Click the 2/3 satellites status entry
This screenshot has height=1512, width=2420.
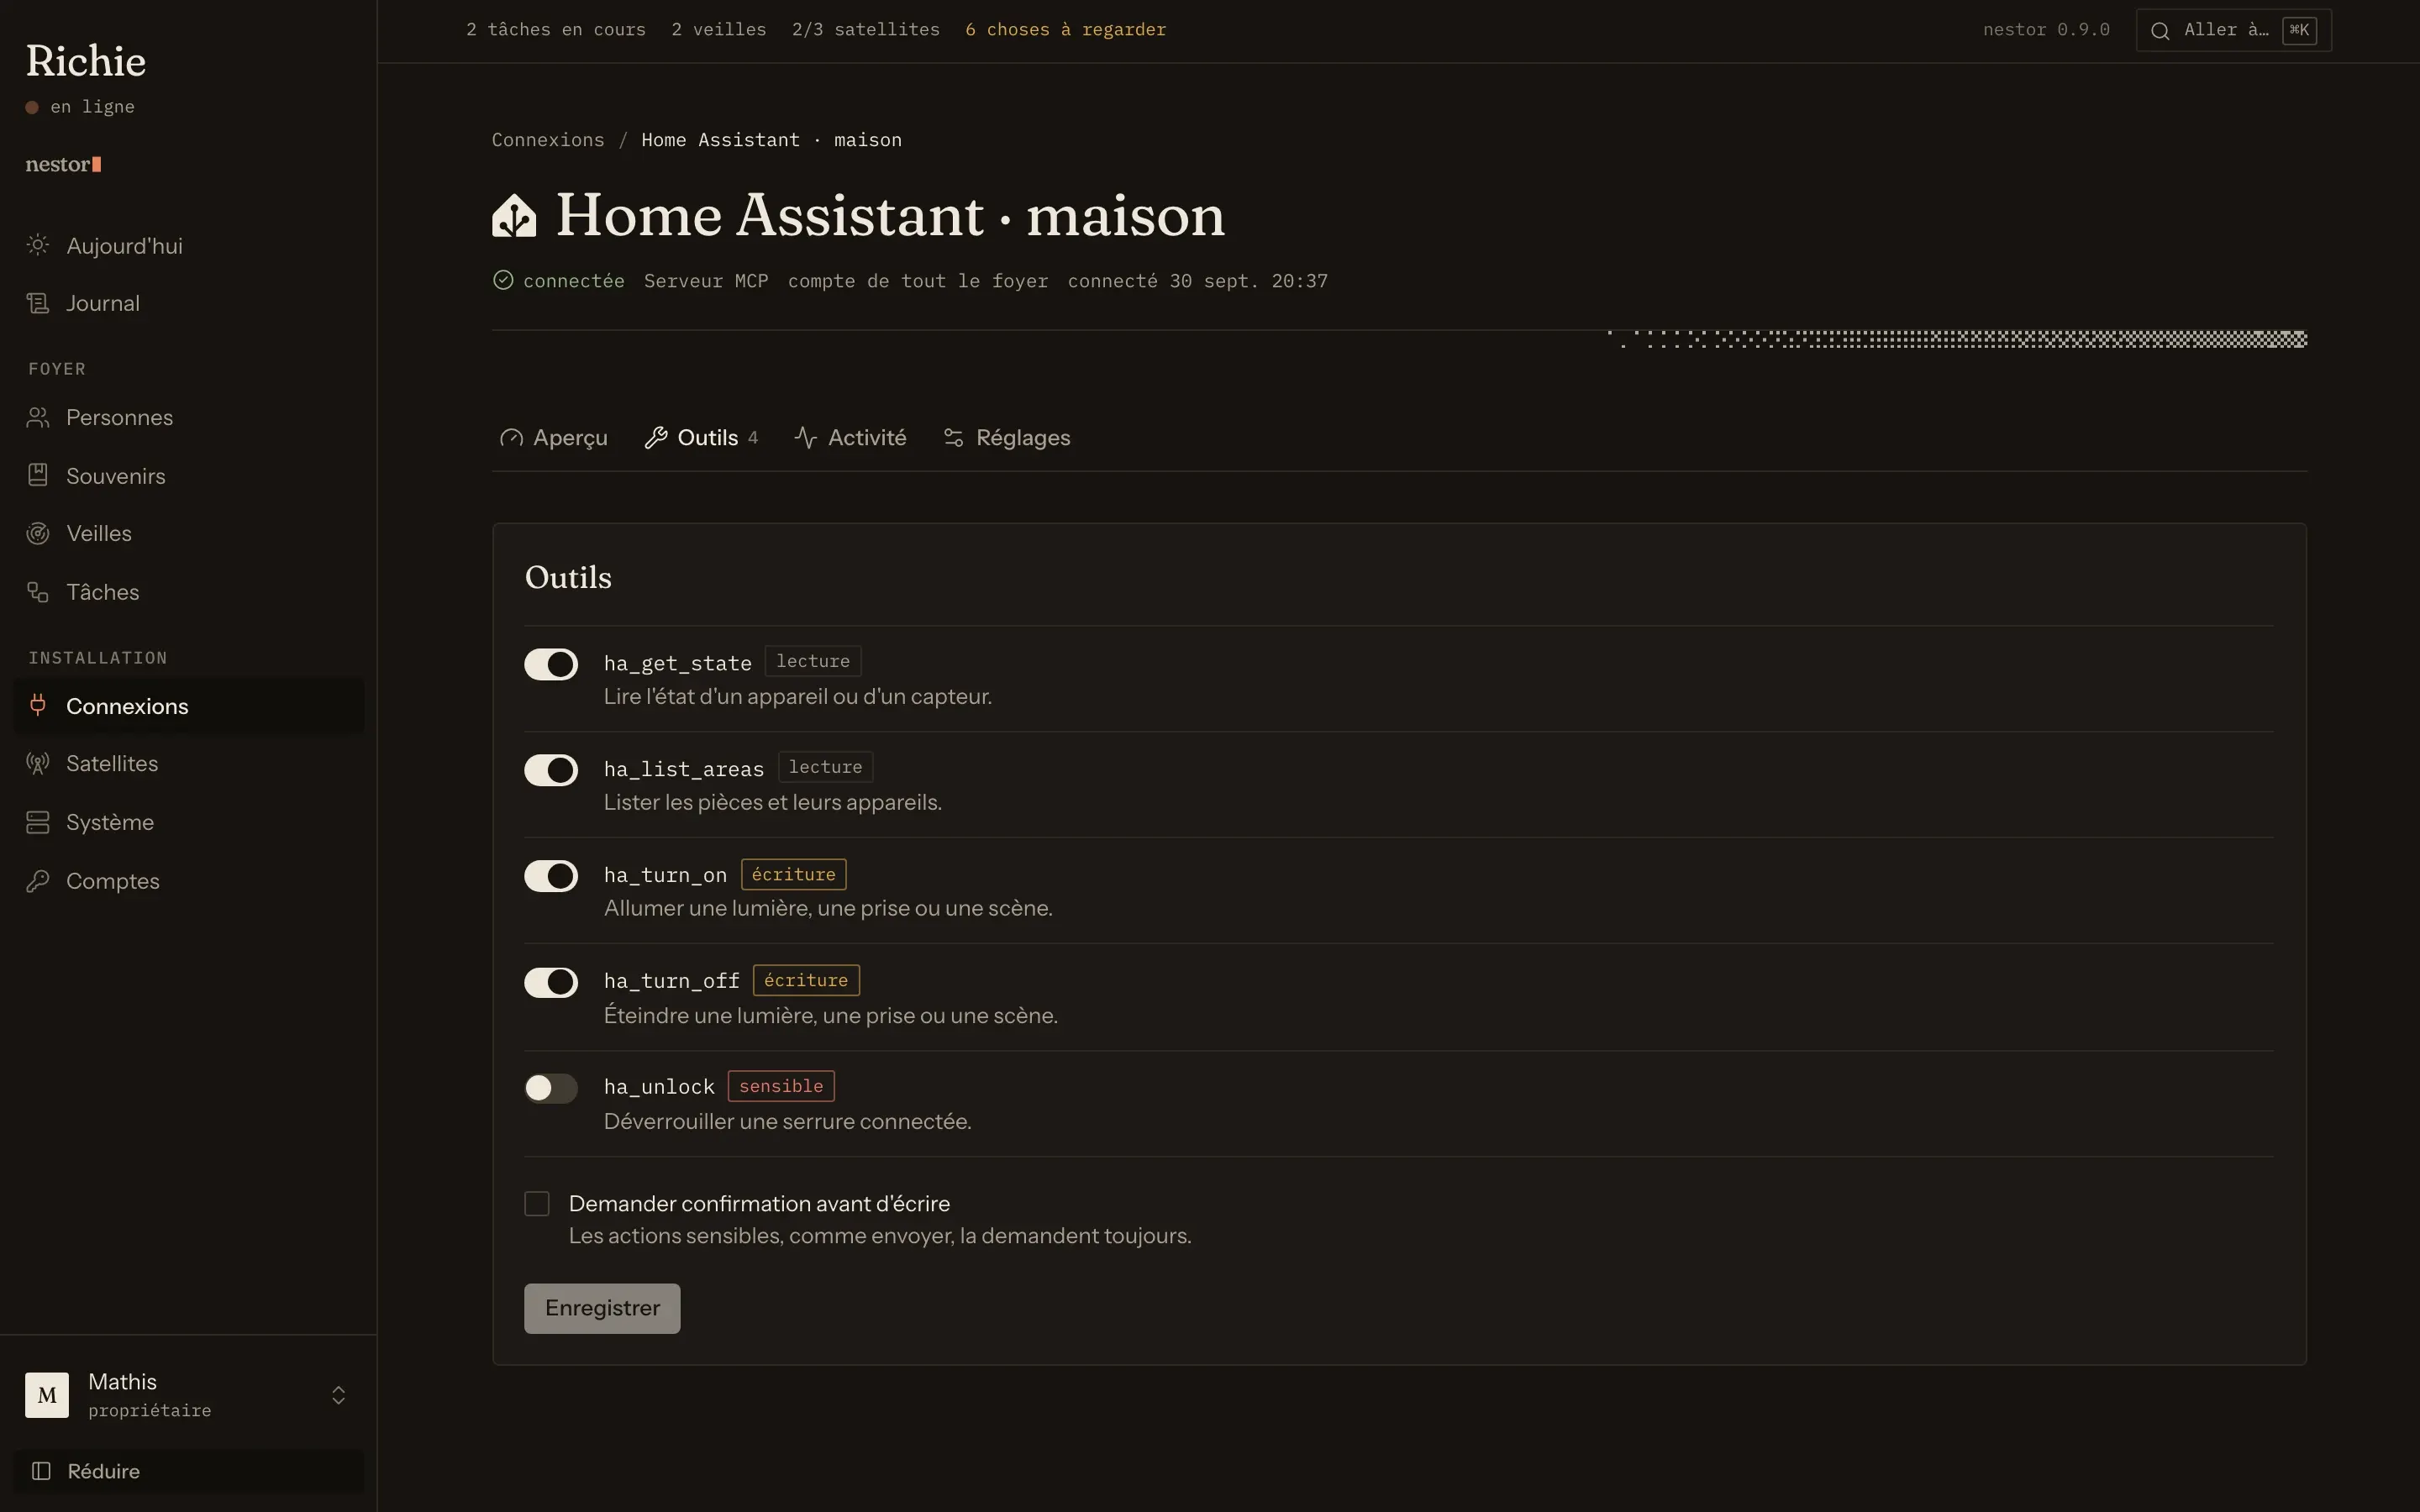(866, 30)
